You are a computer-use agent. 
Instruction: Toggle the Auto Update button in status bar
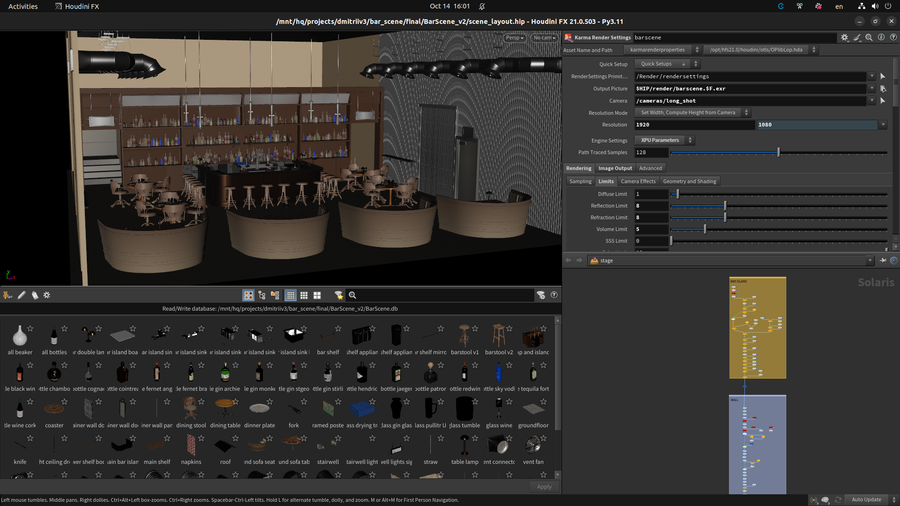coord(865,499)
